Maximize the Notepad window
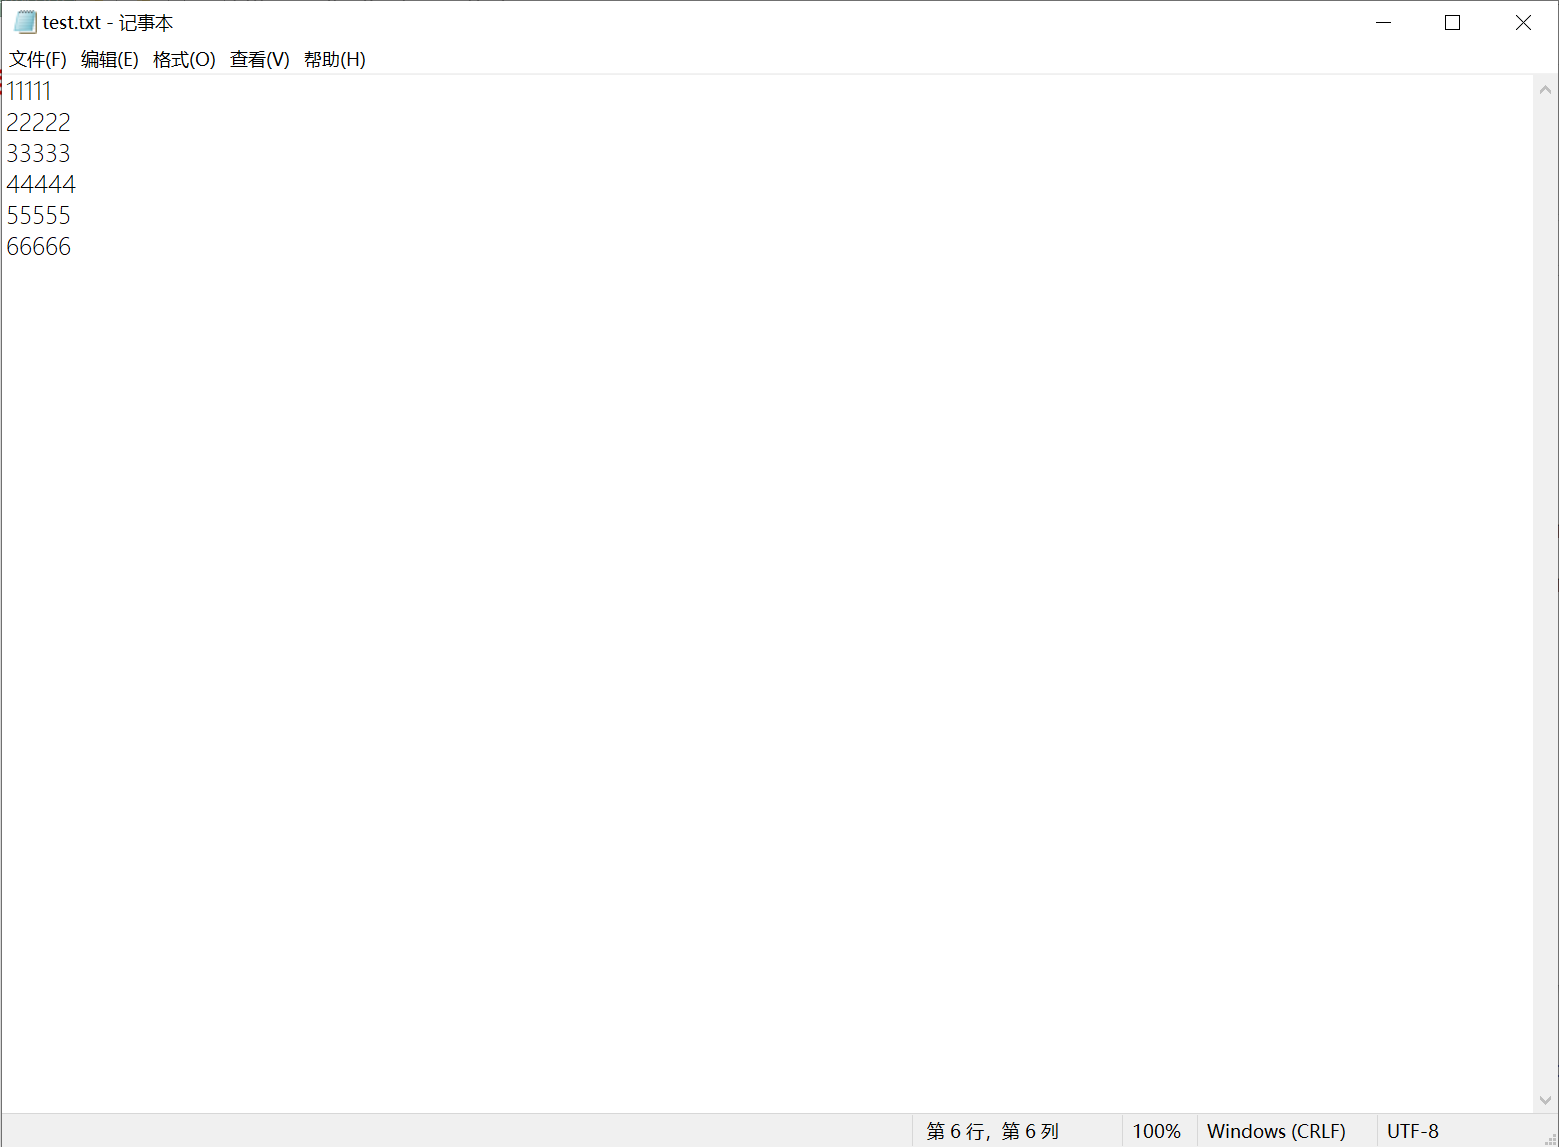The width and height of the screenshot is (1559, 1147). [x=1453, y=22]
